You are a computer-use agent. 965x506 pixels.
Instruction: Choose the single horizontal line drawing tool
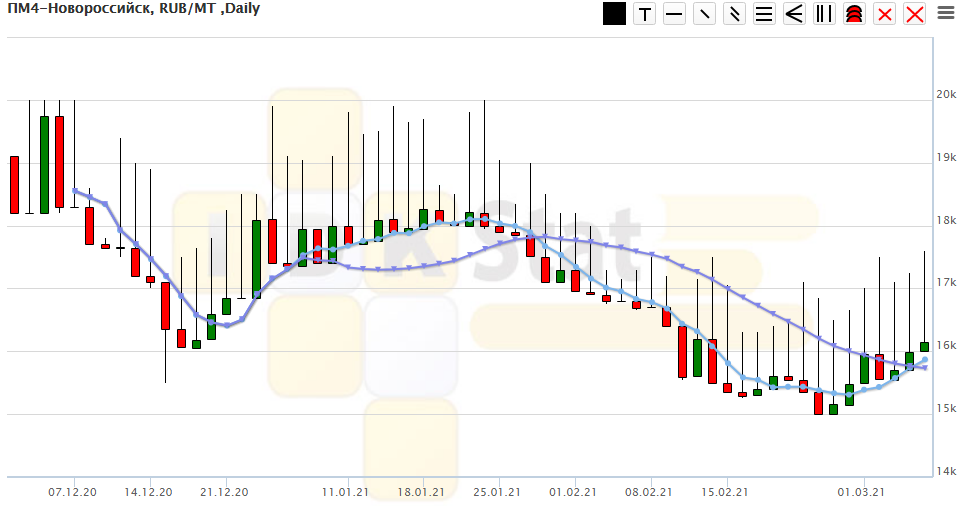click(x=675, y=14)
